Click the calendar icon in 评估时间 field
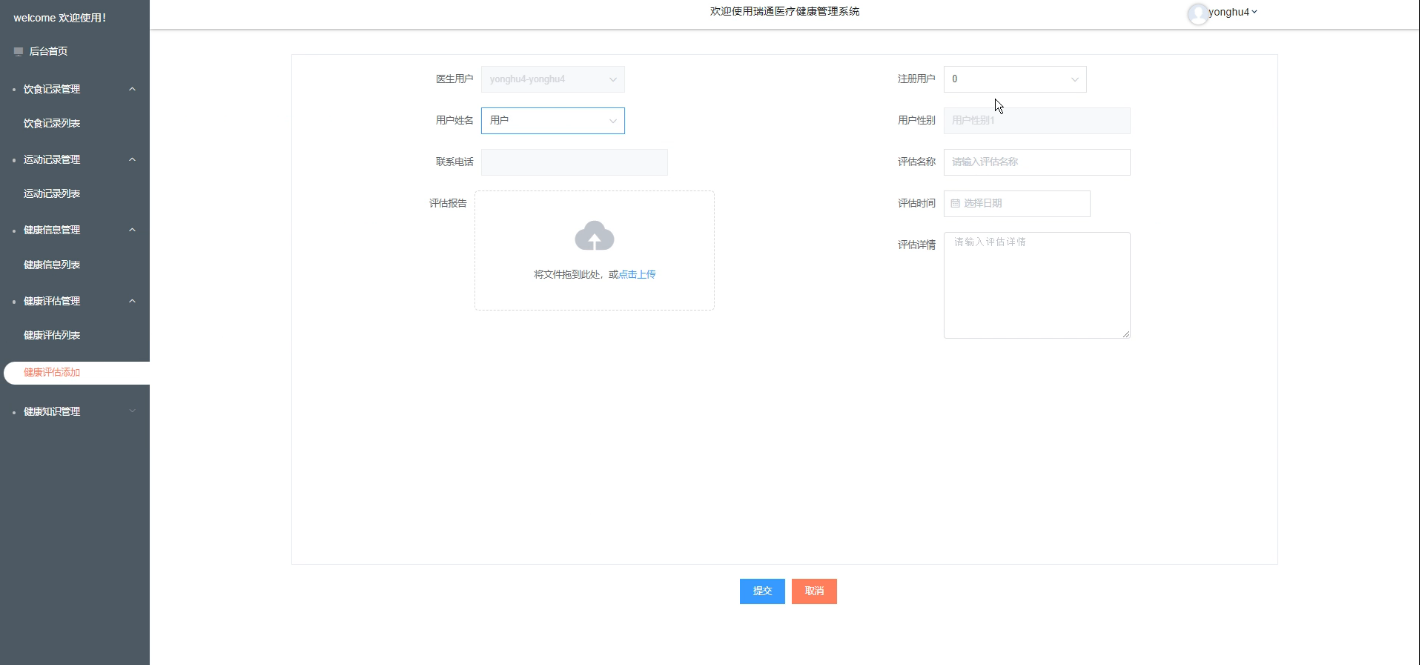The image size is (1422, 665). (955, 203)
